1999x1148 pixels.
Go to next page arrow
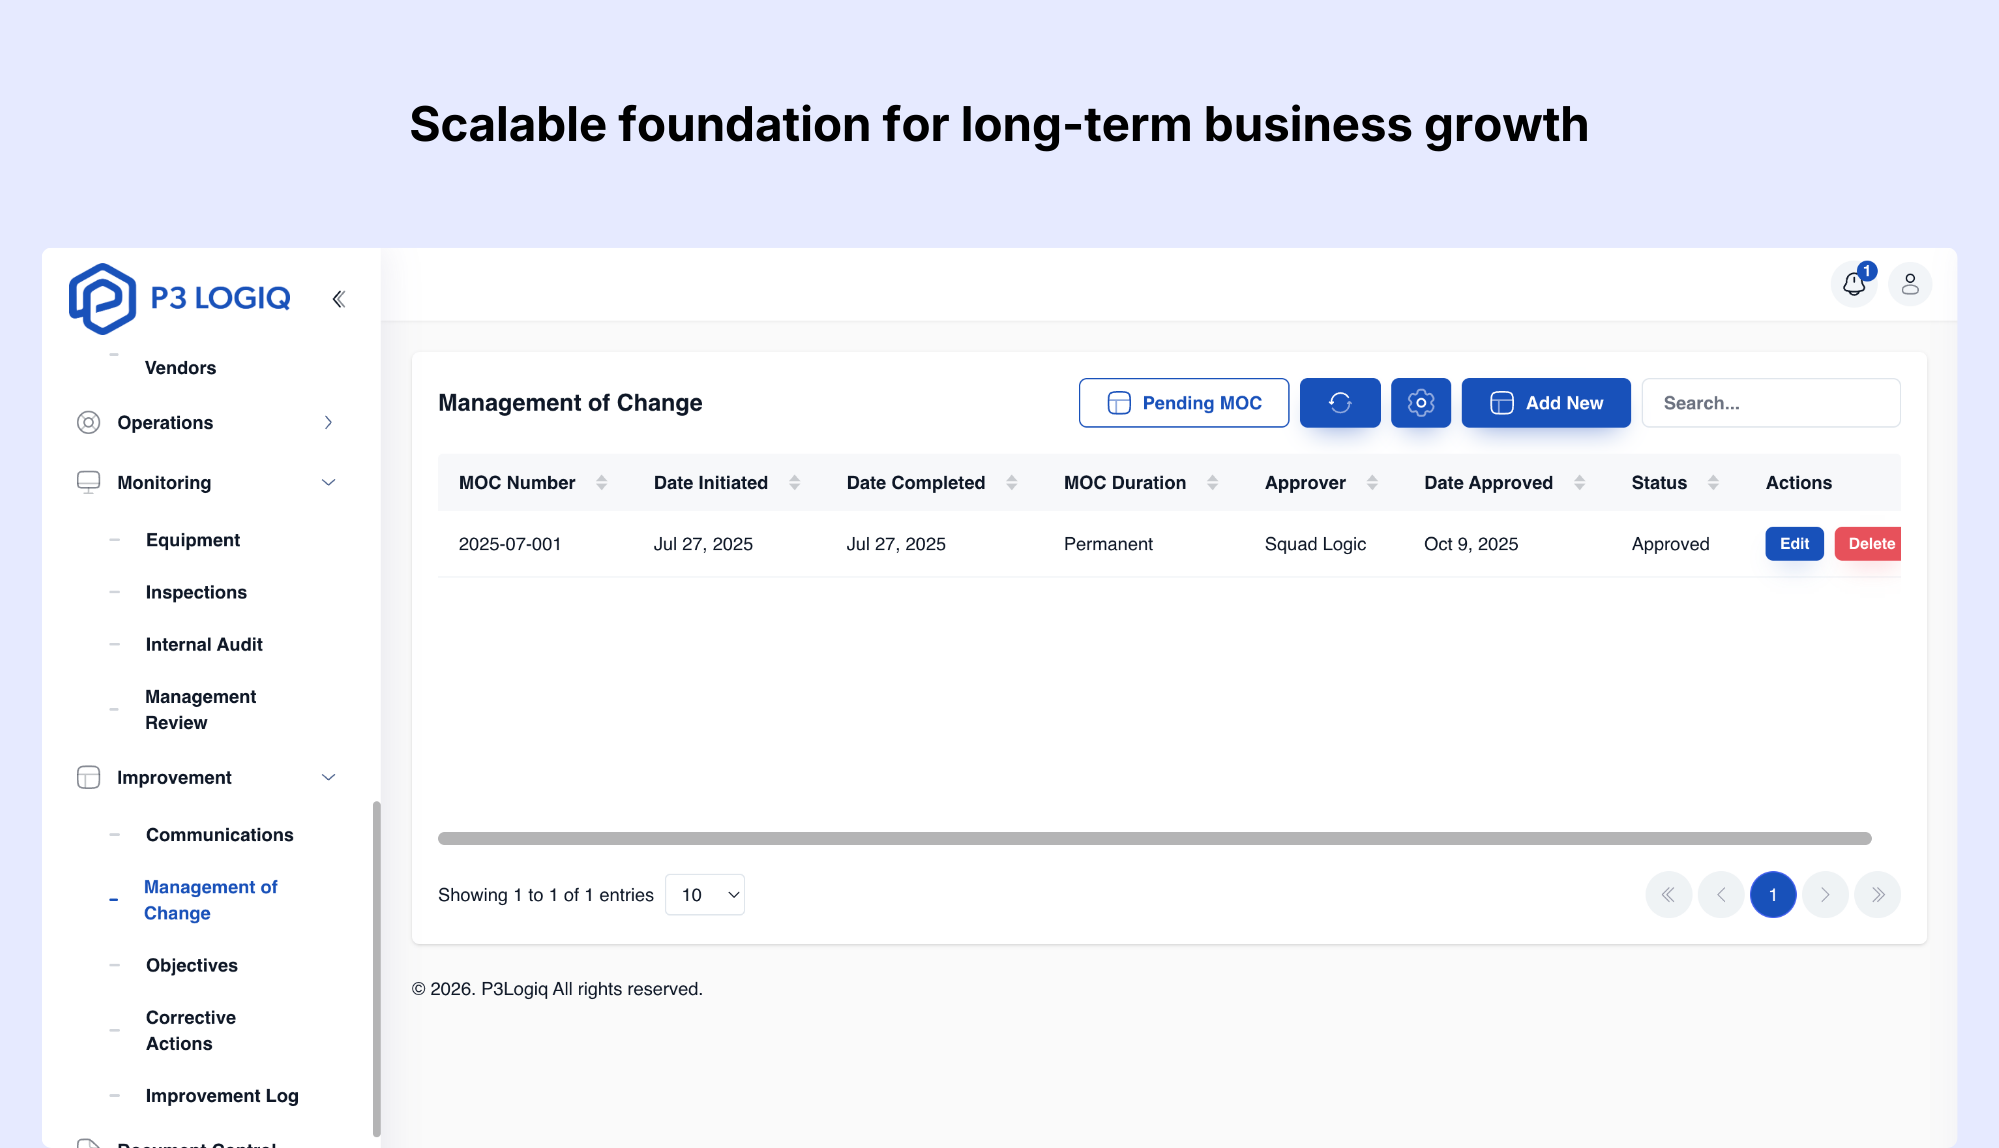(x=1825, y=895)
